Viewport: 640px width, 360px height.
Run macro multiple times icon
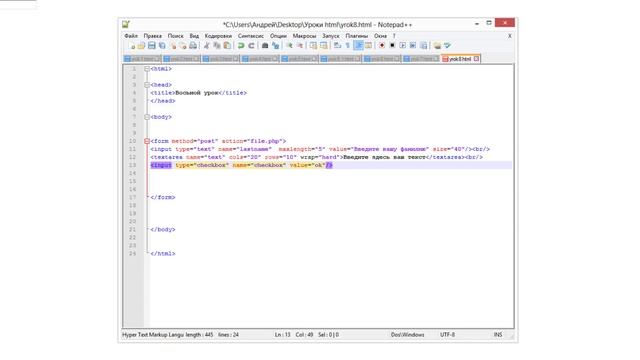click(413, 46)
